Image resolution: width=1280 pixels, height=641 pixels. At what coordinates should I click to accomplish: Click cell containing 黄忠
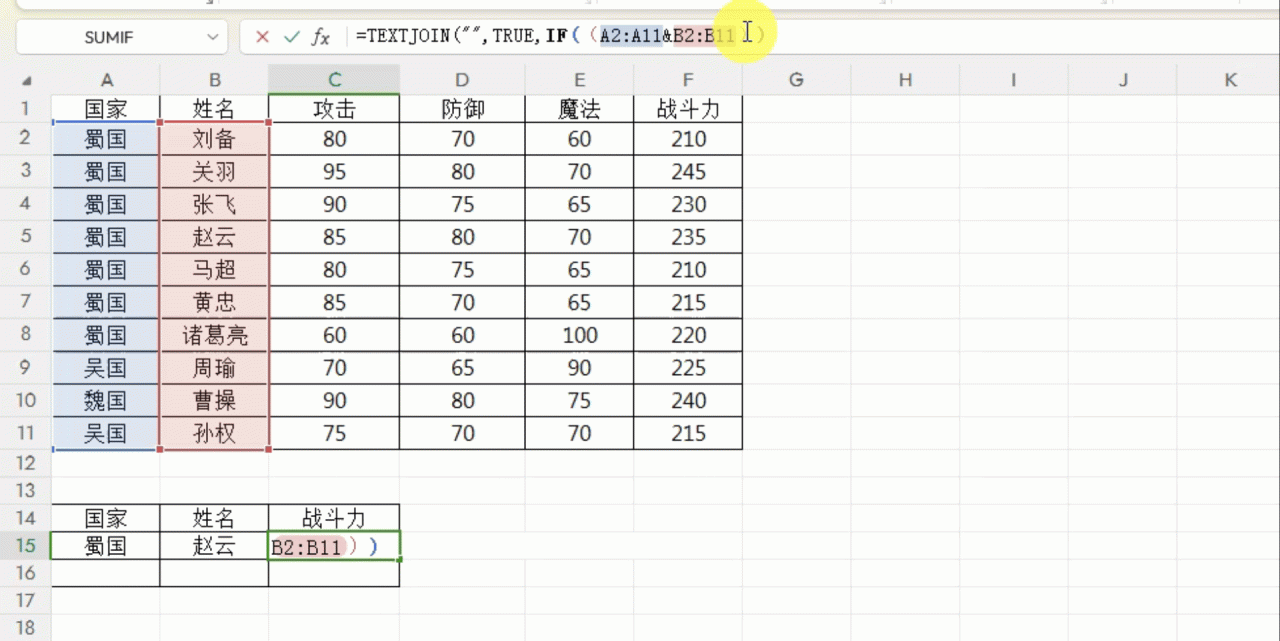click(x=214, y=302)
